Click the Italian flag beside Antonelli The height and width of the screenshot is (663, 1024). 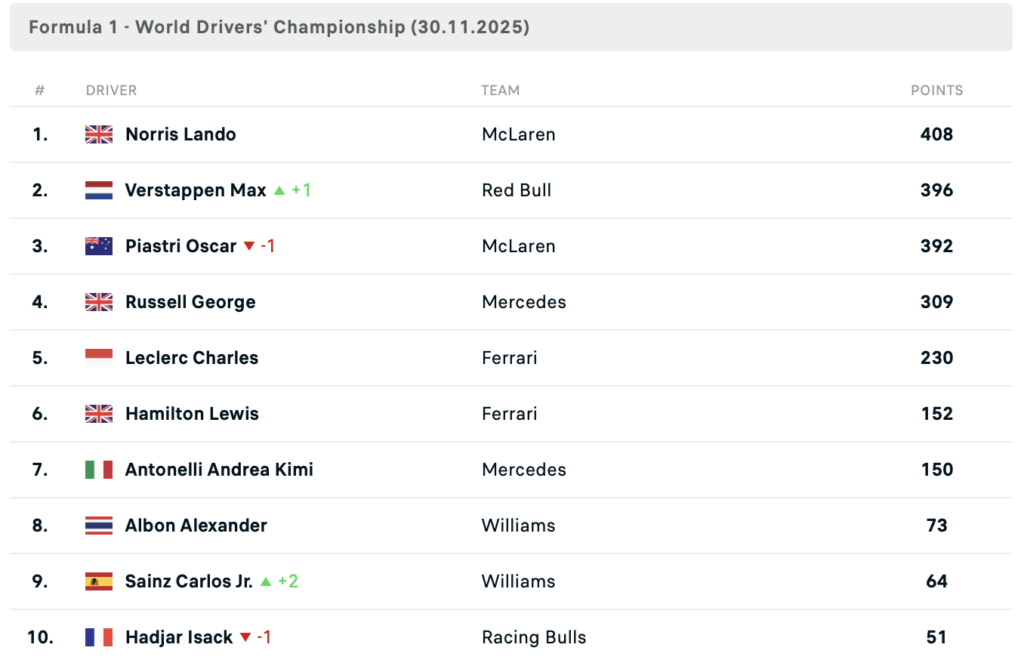pos(99,470)
